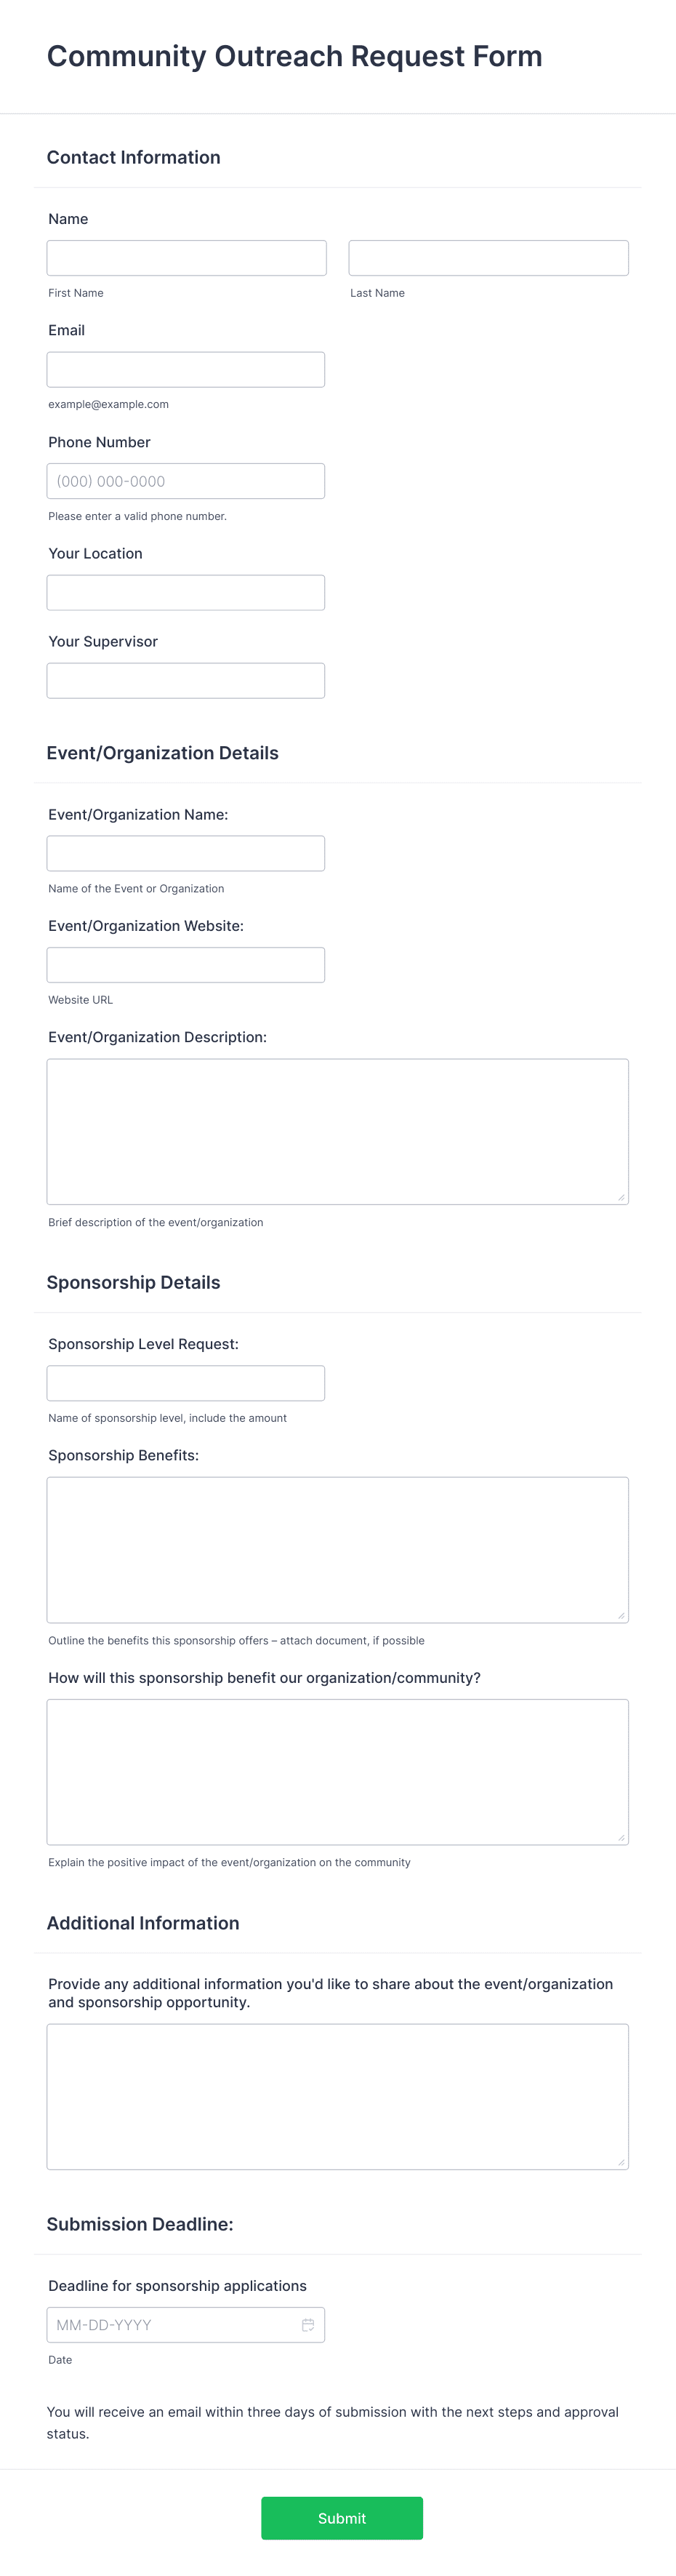Click the Description text area resize handle
Viewport: 676px width, 2576px height.
(622, 1197)
